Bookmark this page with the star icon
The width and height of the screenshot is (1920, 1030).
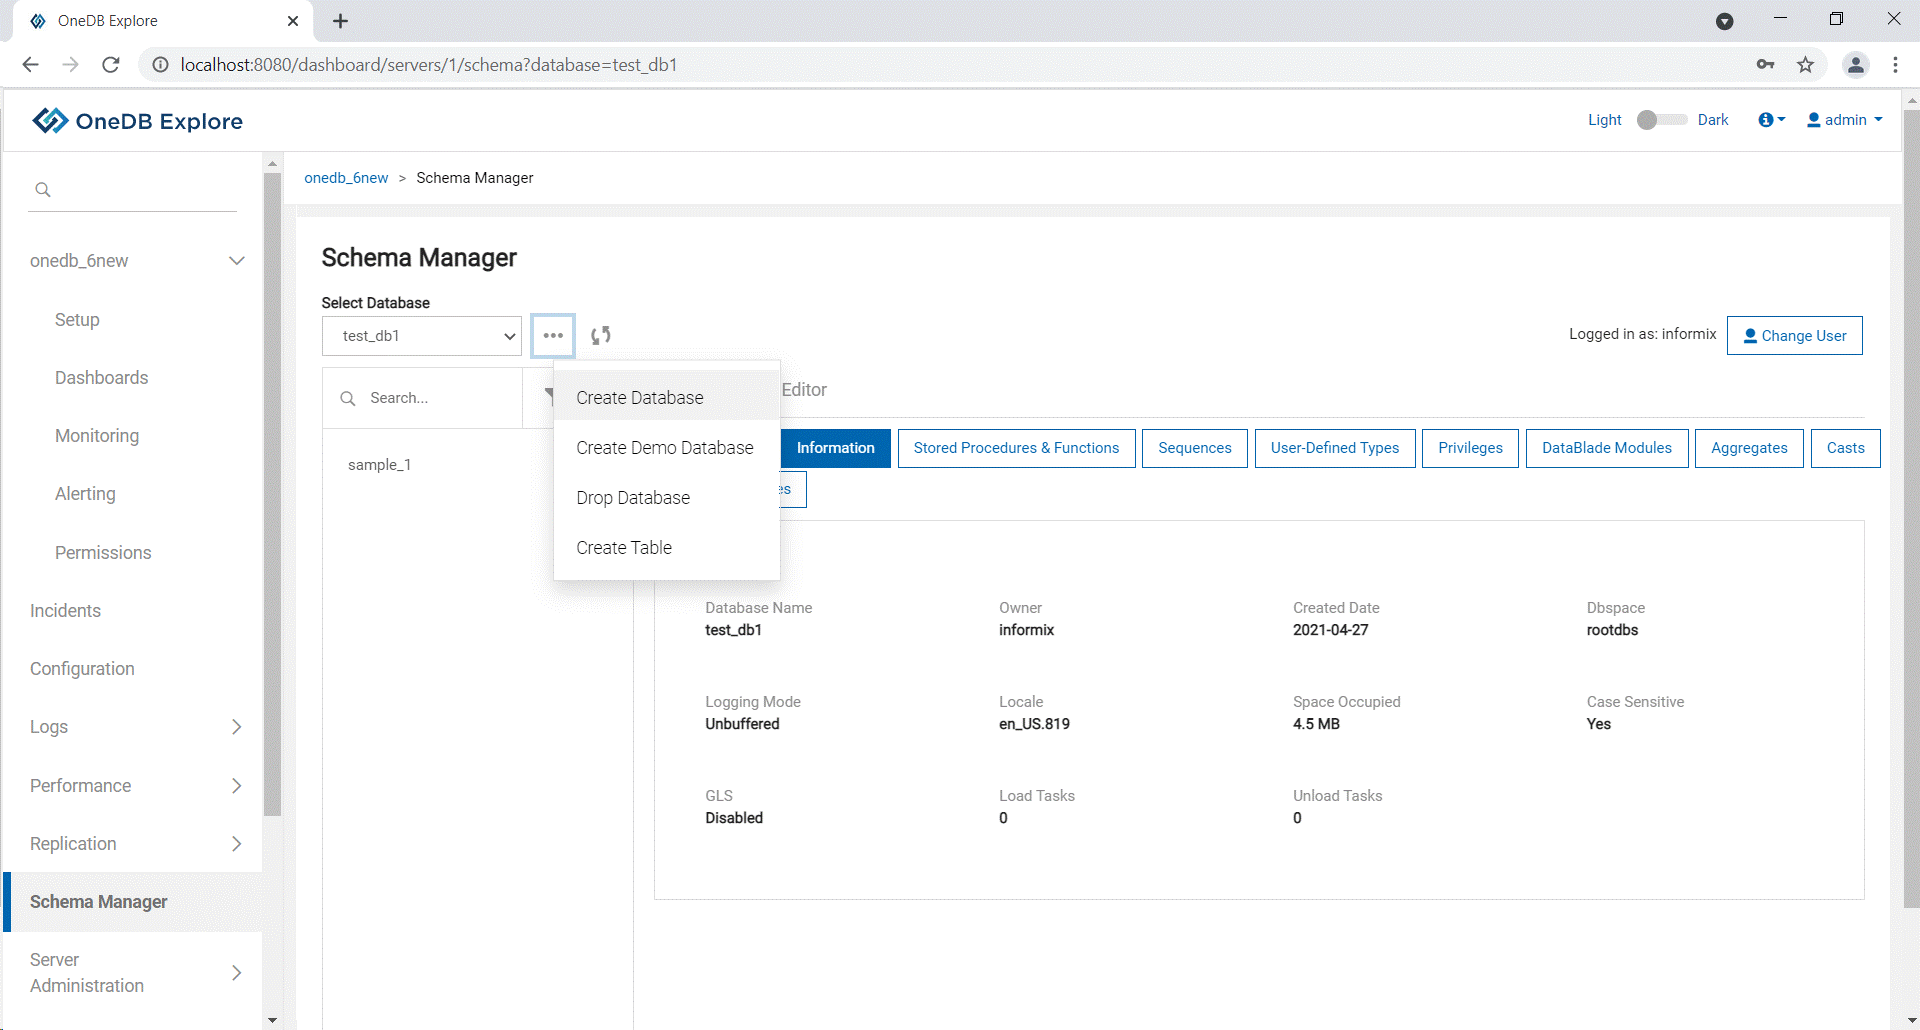point(1805,65)
